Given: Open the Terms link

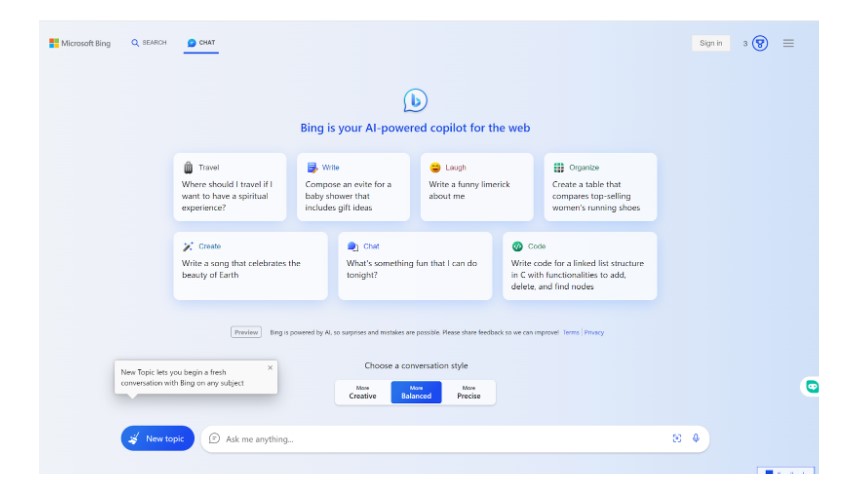Looking at the screenshot, I should (x=571, y=332).
